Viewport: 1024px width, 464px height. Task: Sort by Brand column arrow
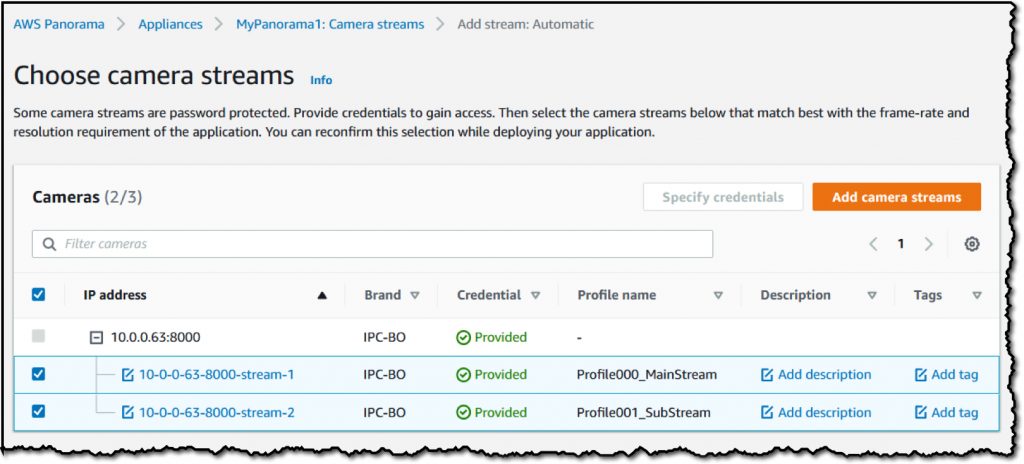tap(414, 295)
